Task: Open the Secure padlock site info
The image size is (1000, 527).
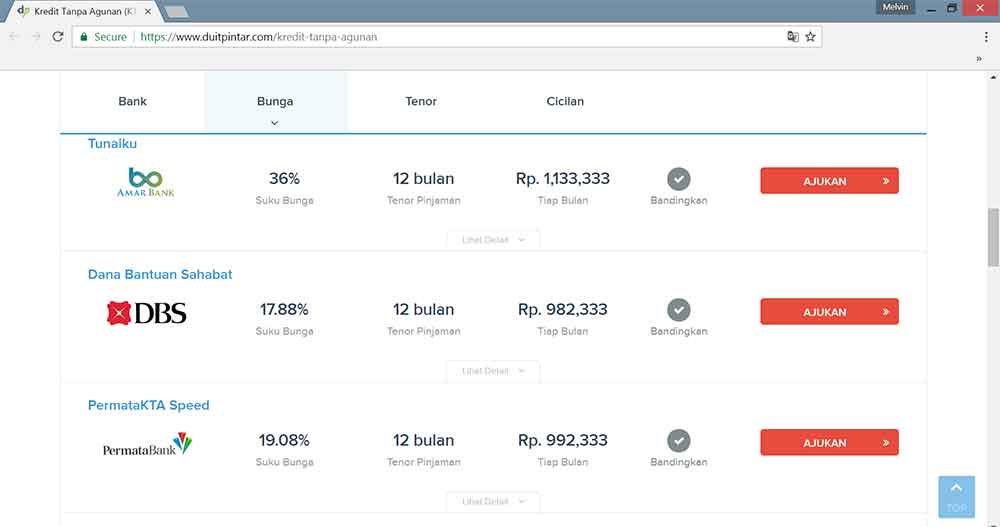Action: point(103,37)
